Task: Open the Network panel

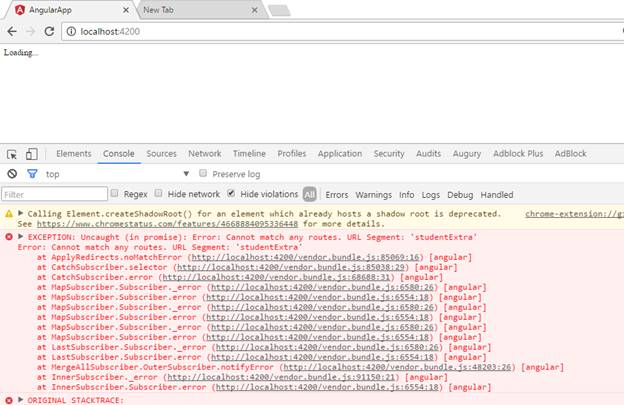Action: coord(205,154)
